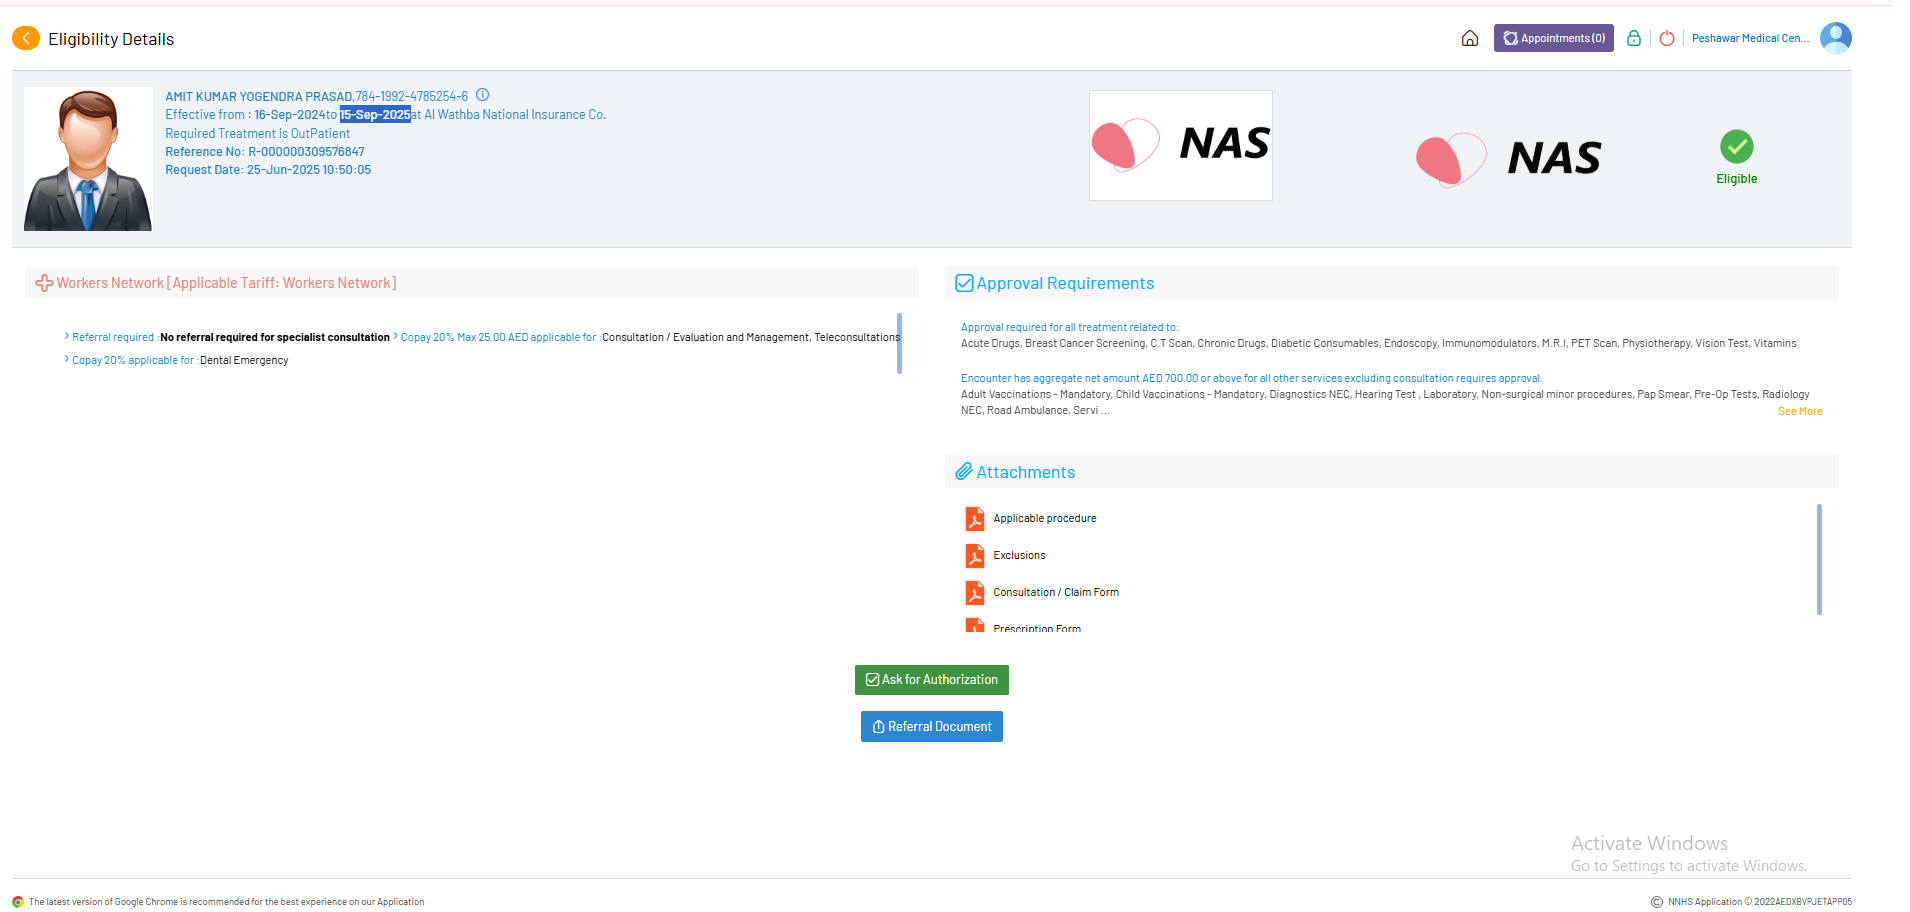Image resolution: width=1910 pixels, height=912 pixels.
Task: Click the Eligibility Details page title
Action: click(x=111, y=39)
